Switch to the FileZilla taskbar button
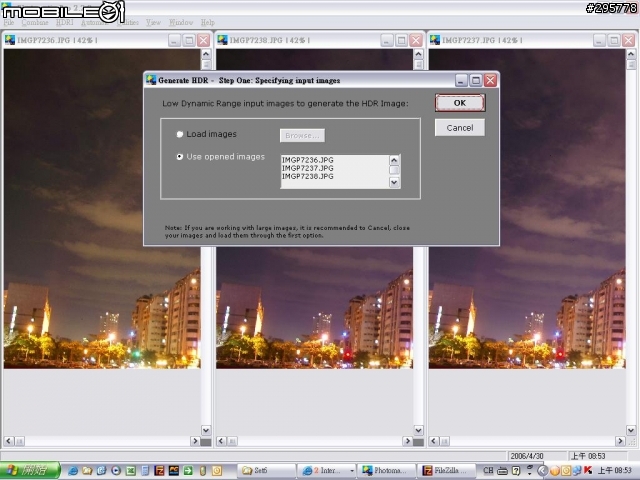The image size is (640, 480). point(446,471)
